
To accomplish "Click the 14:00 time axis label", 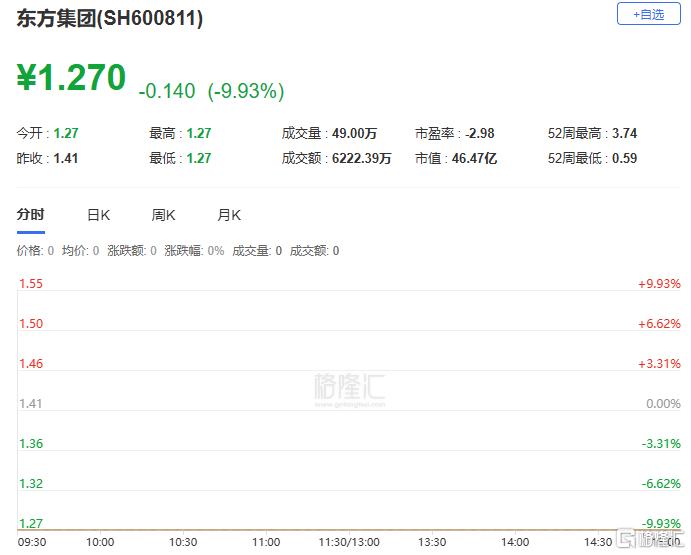I will (515, 542).
